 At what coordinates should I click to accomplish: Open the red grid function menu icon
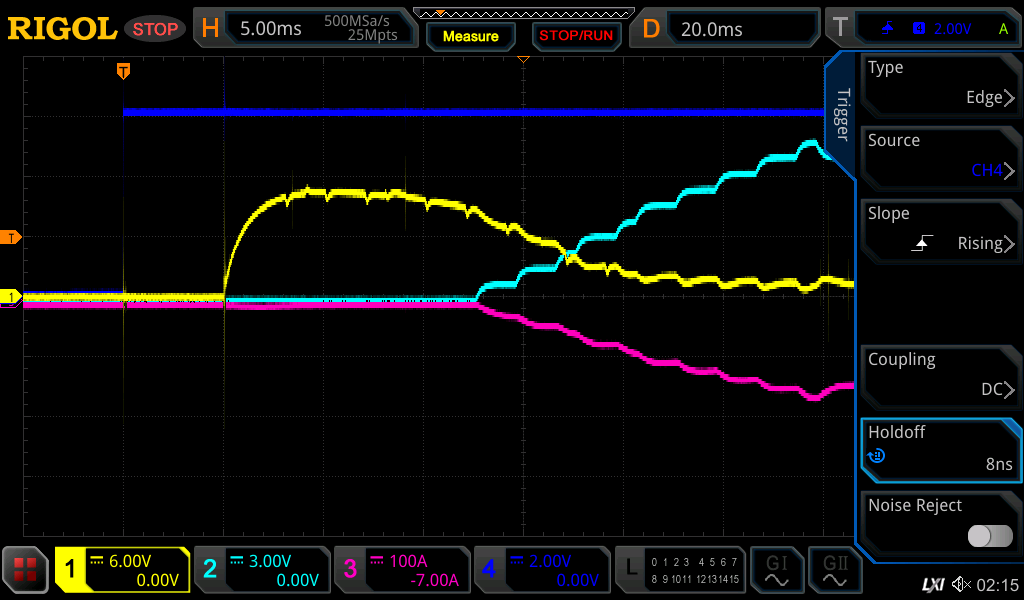26,571
